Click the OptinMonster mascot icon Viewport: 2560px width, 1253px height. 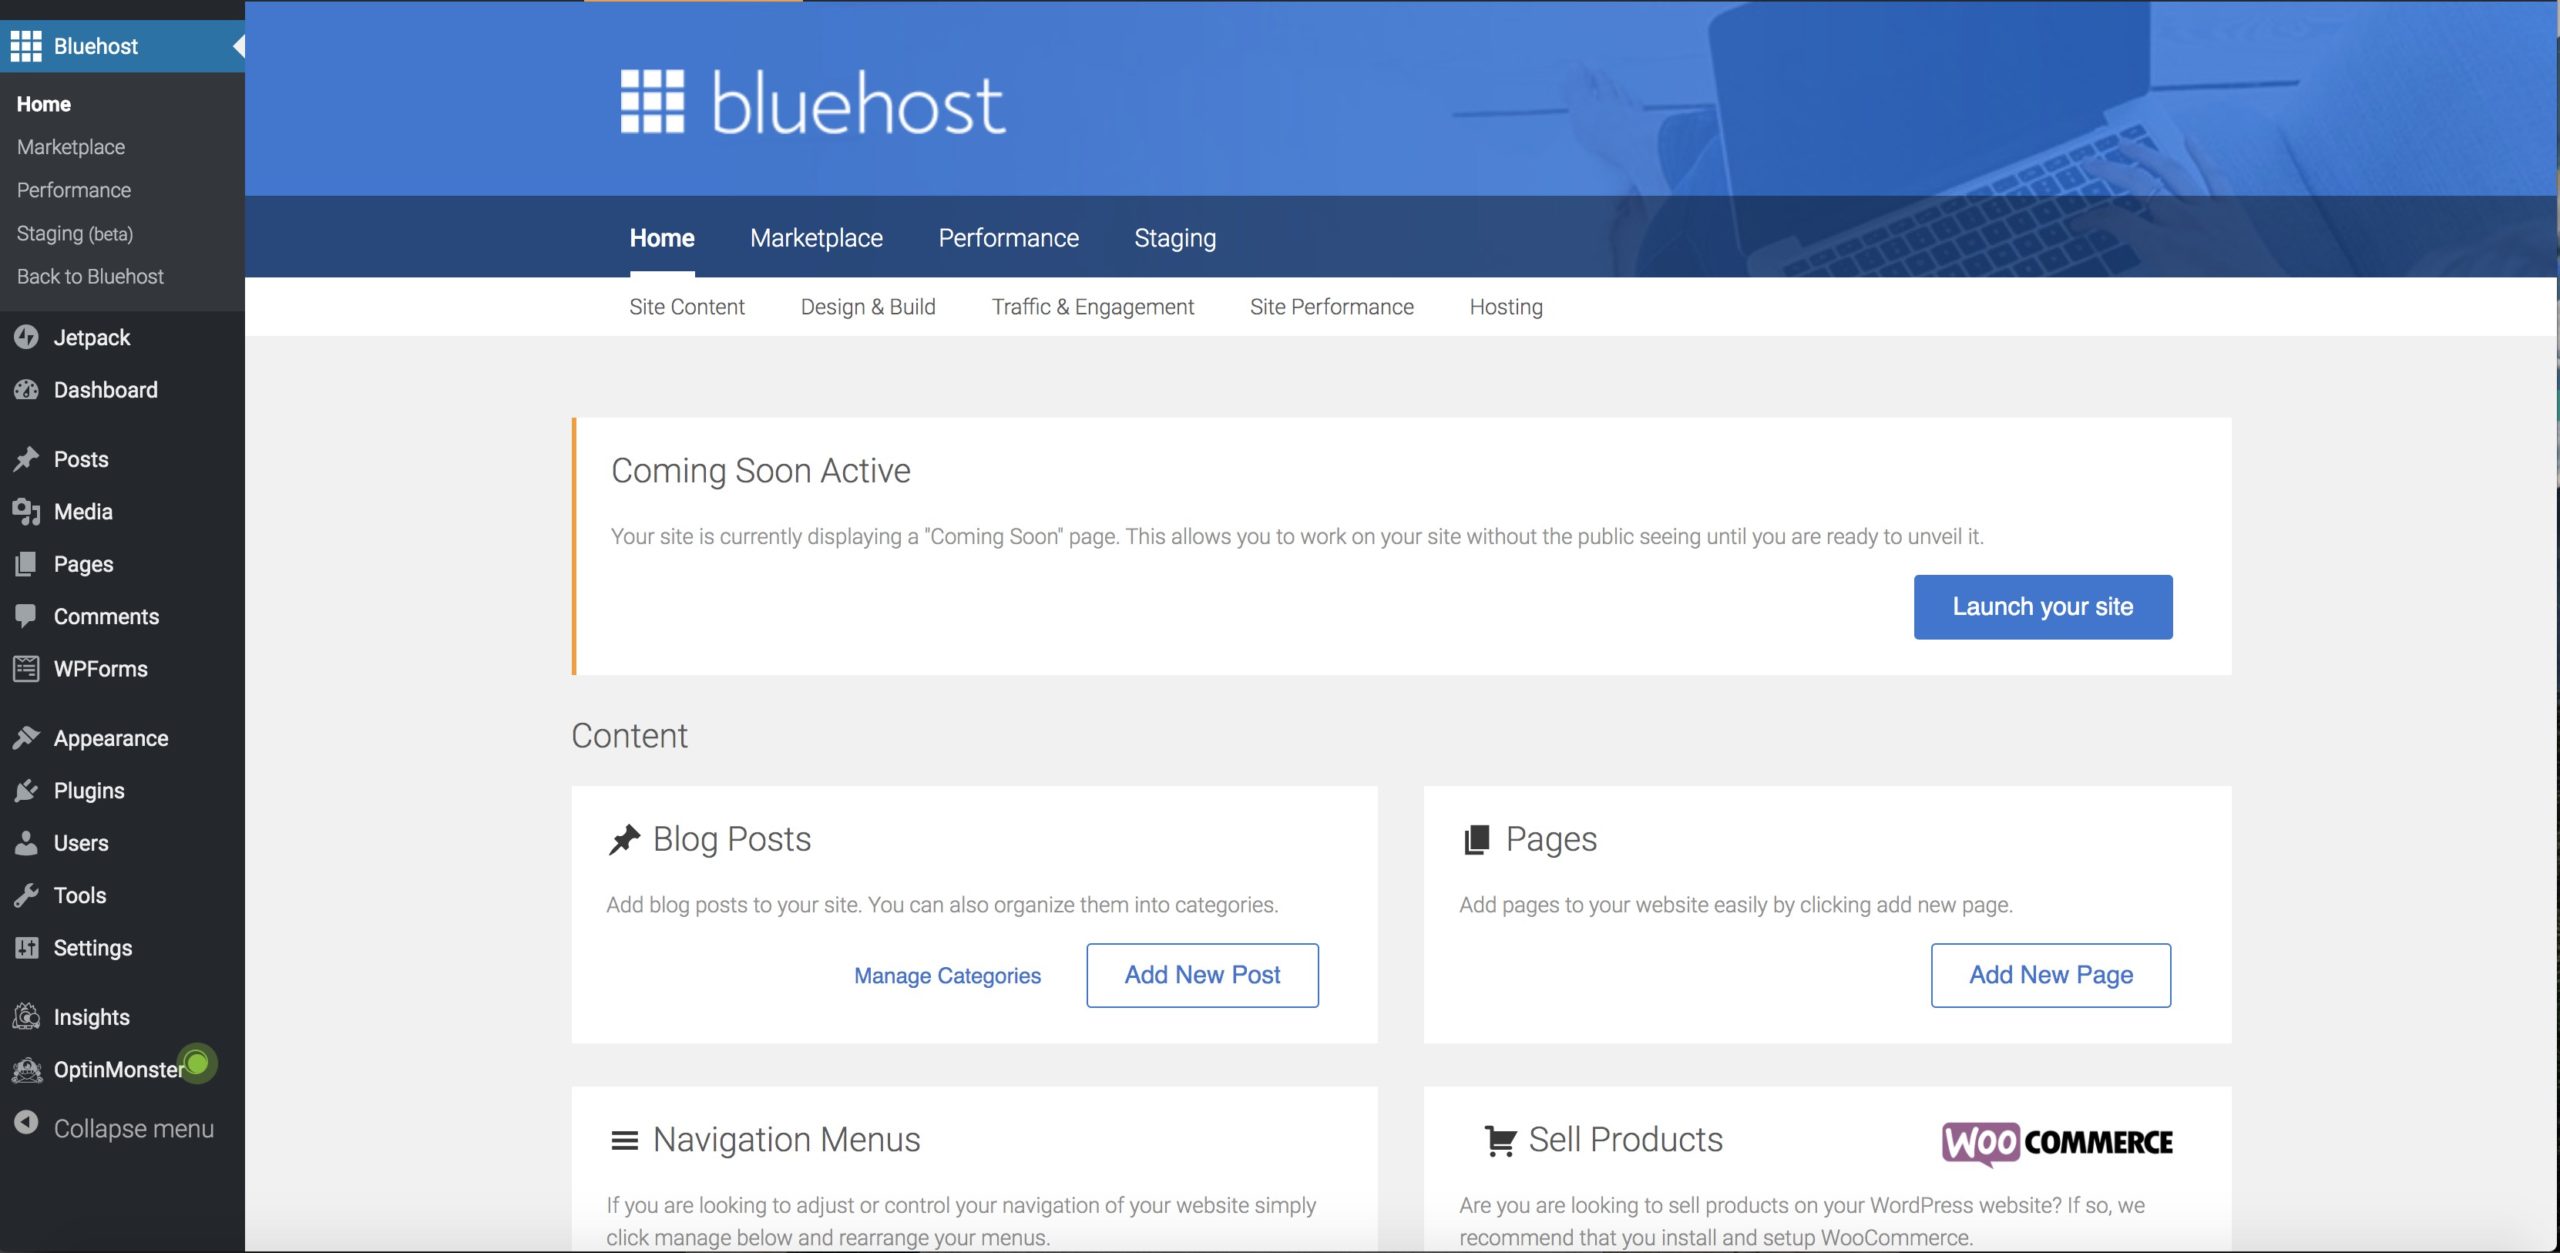(x=26, y=1070)
